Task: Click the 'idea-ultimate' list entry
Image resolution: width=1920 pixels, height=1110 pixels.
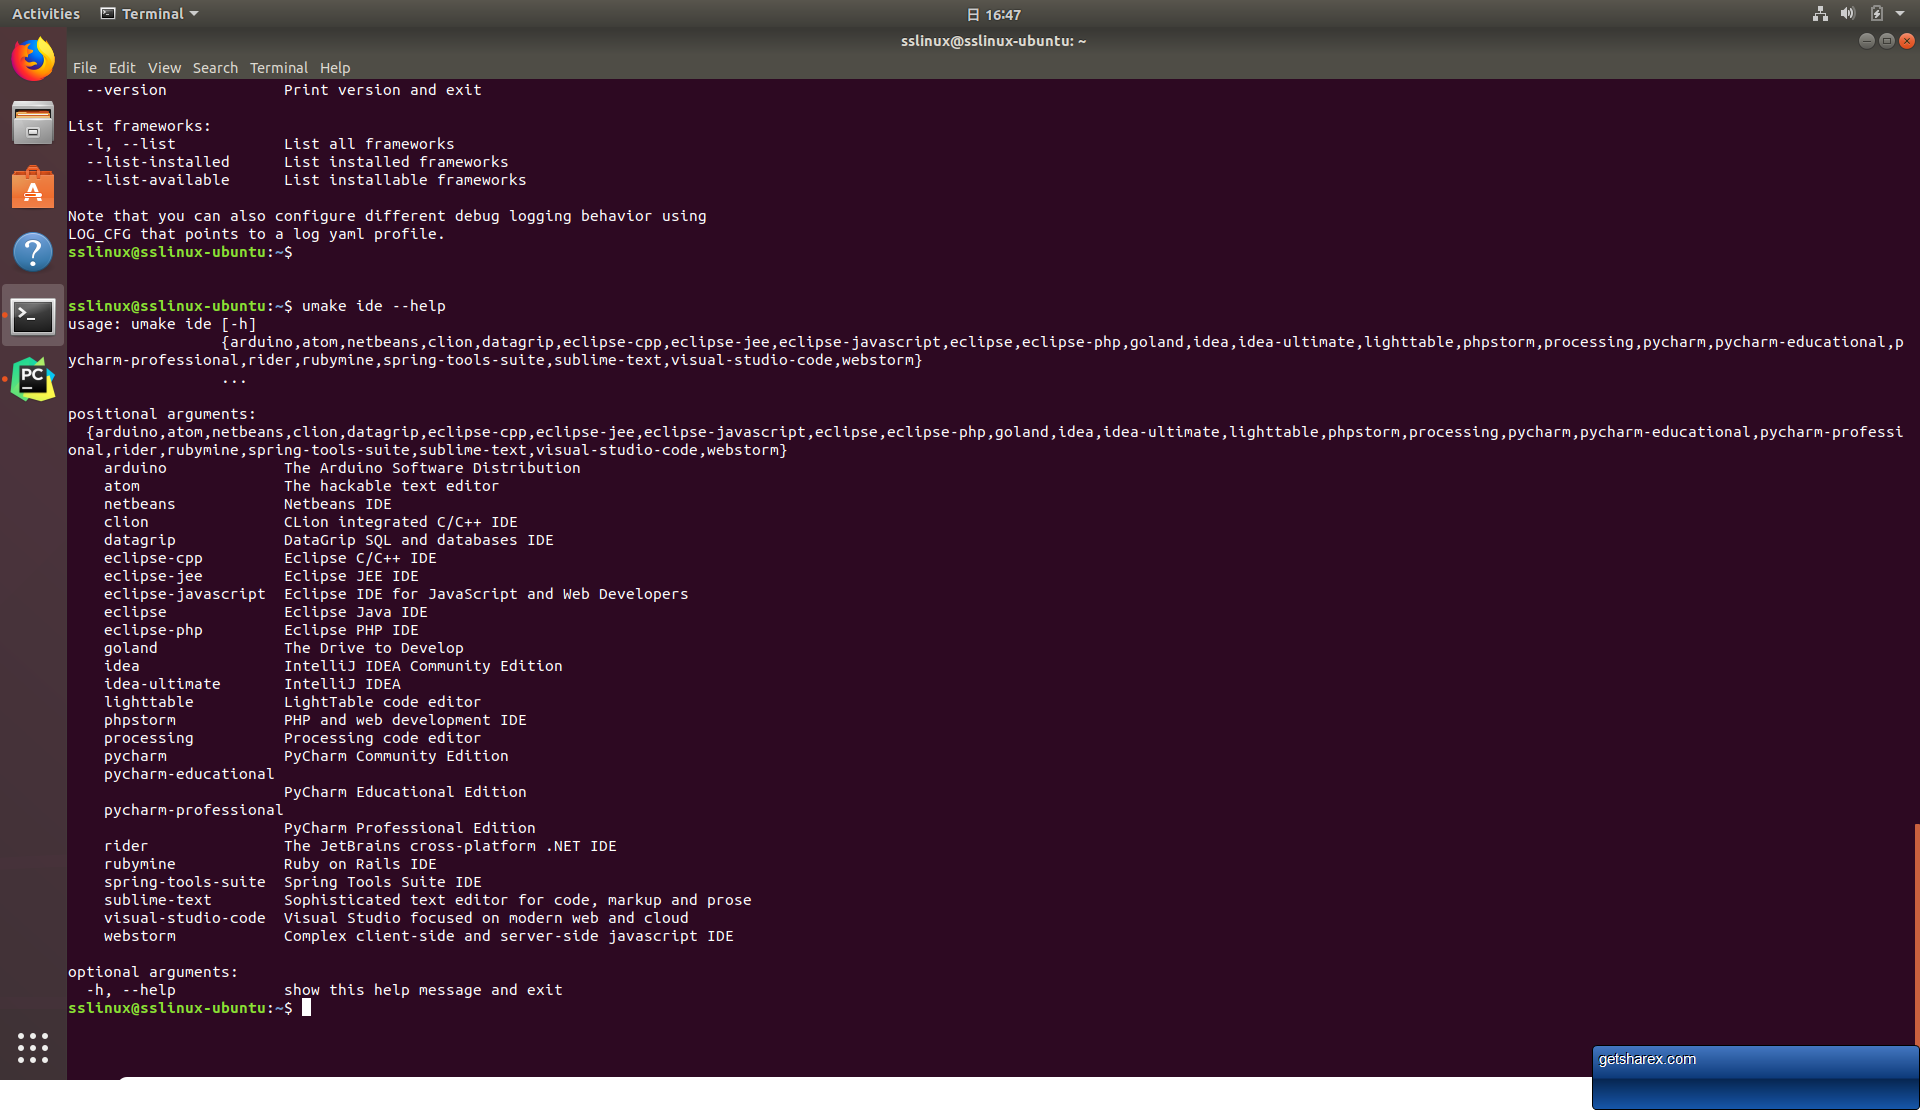Action: point(162,684)
